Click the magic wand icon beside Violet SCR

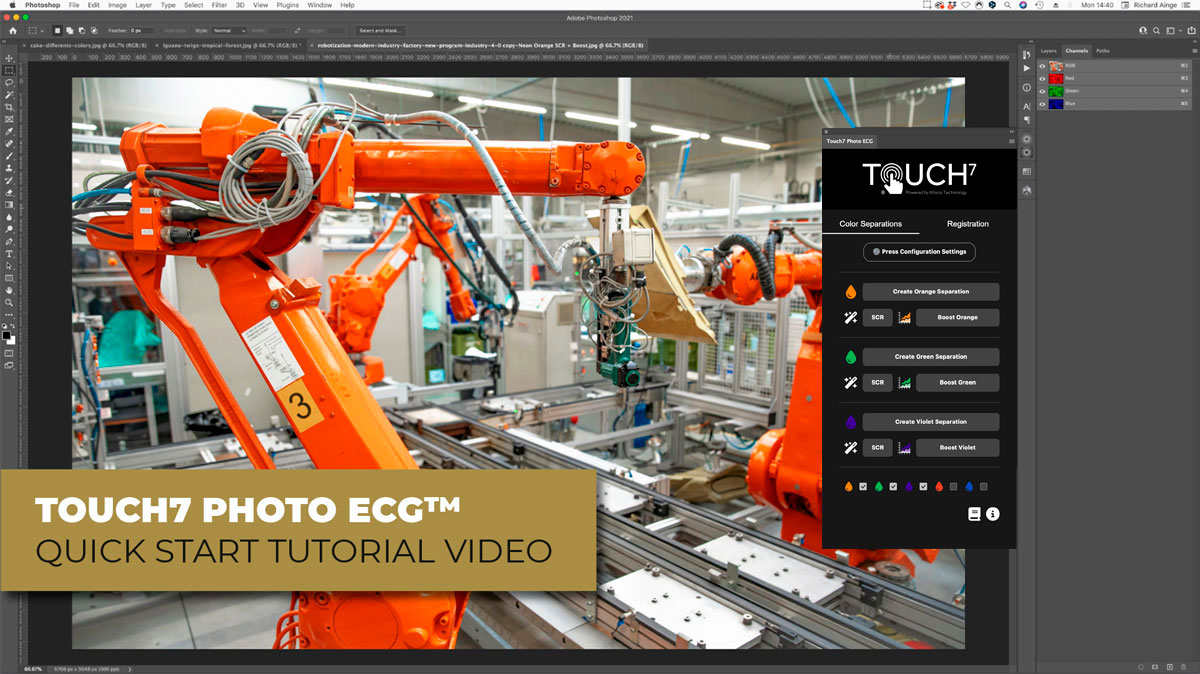(x=851, y=448)
